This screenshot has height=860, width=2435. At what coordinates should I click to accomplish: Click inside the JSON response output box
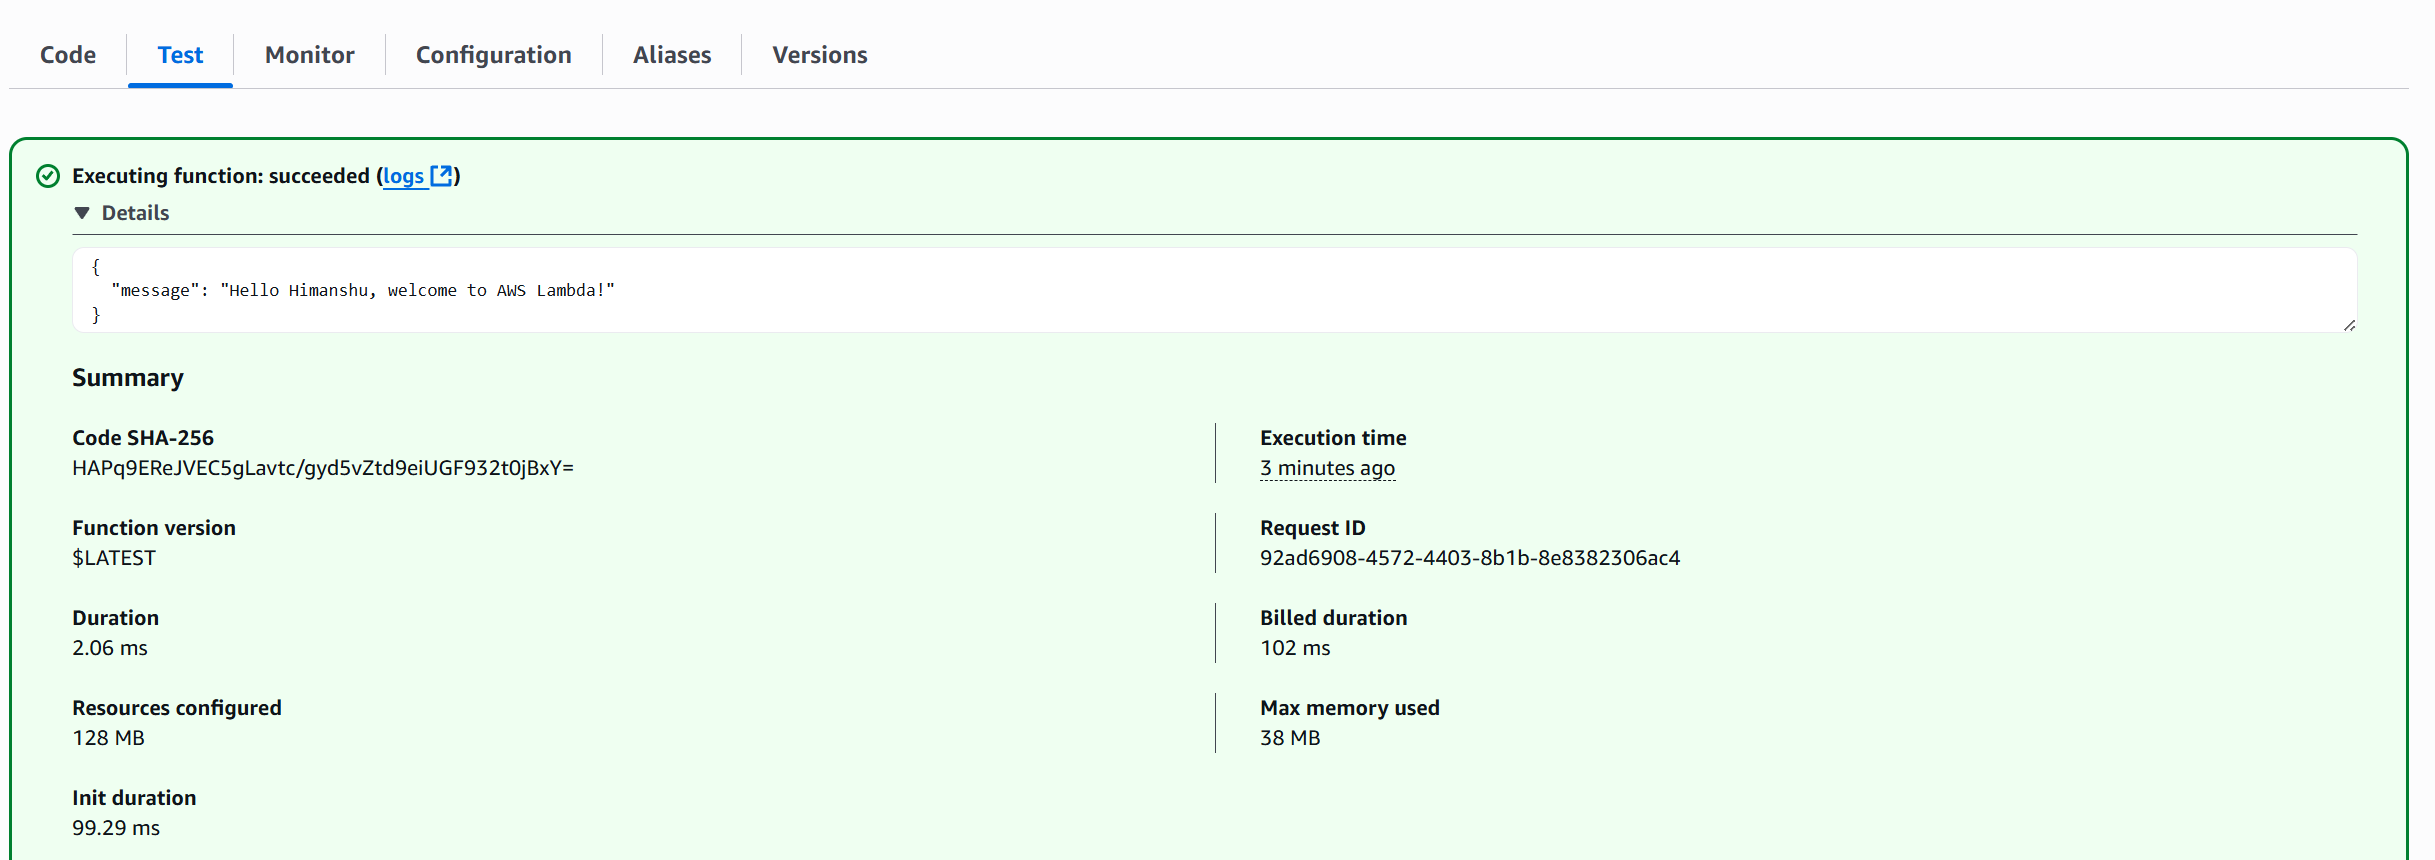1200,290
